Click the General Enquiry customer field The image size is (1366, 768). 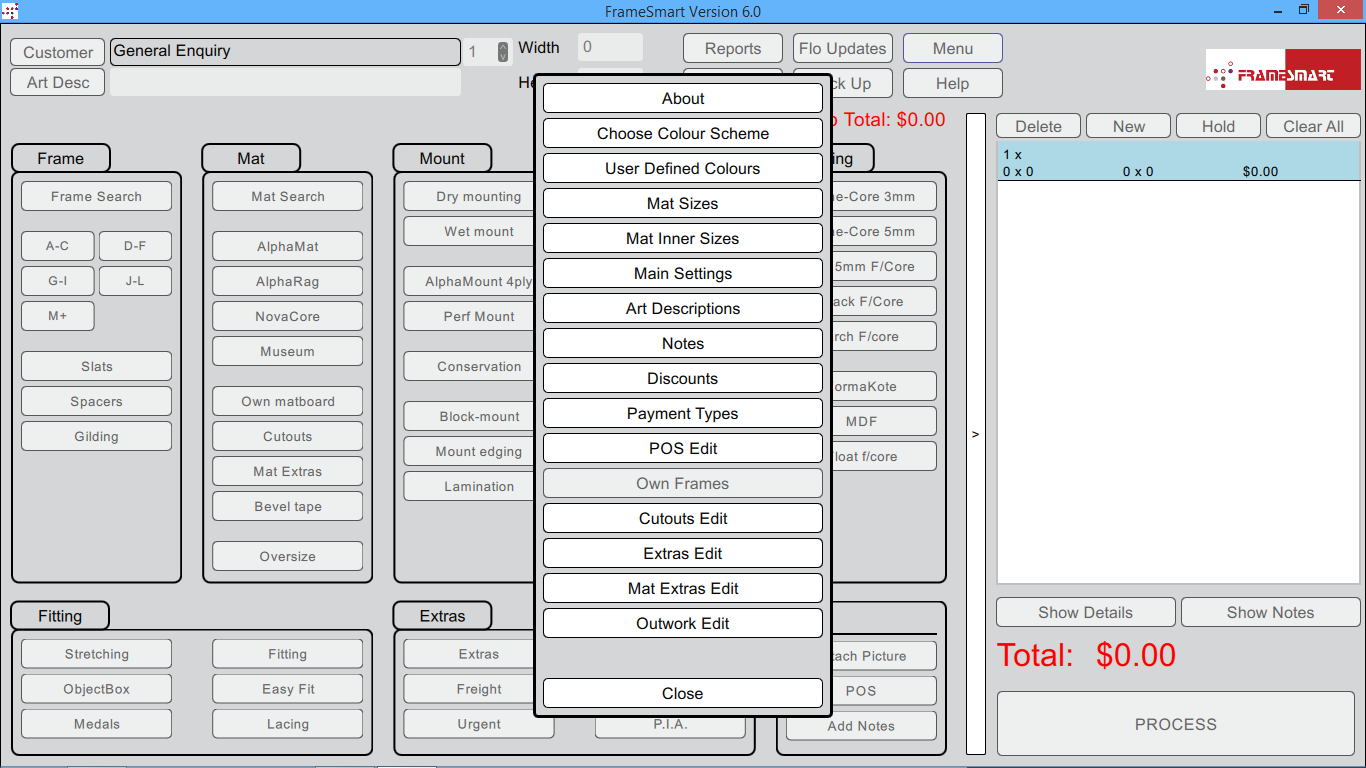[x=285, y=51]
